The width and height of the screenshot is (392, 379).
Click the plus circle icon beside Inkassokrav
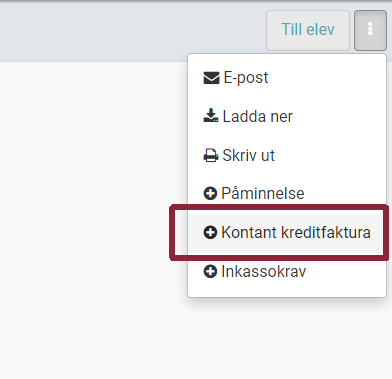click(x=210, y=271)
